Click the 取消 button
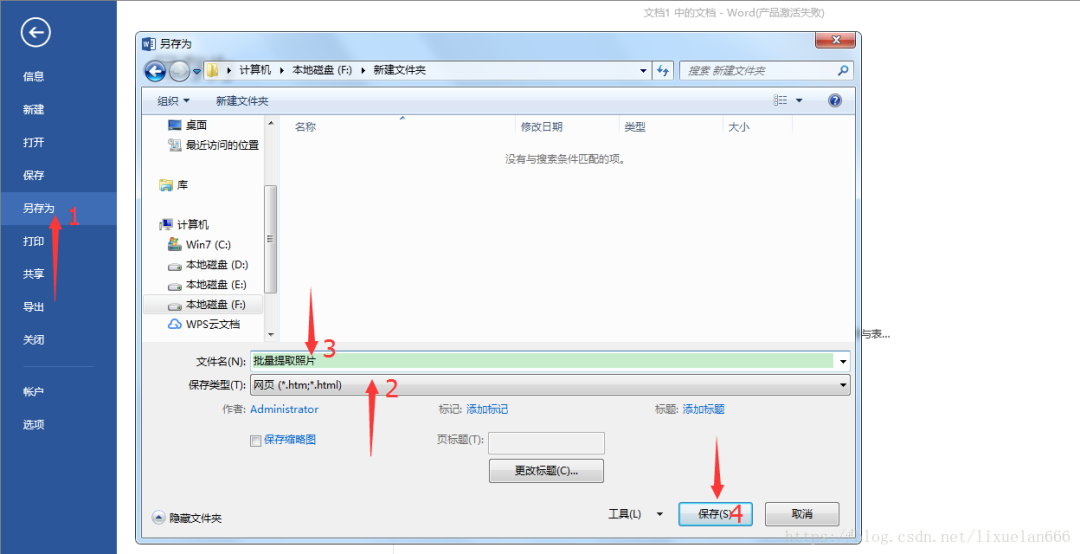 pyautogui.click(x=802, y=514)
